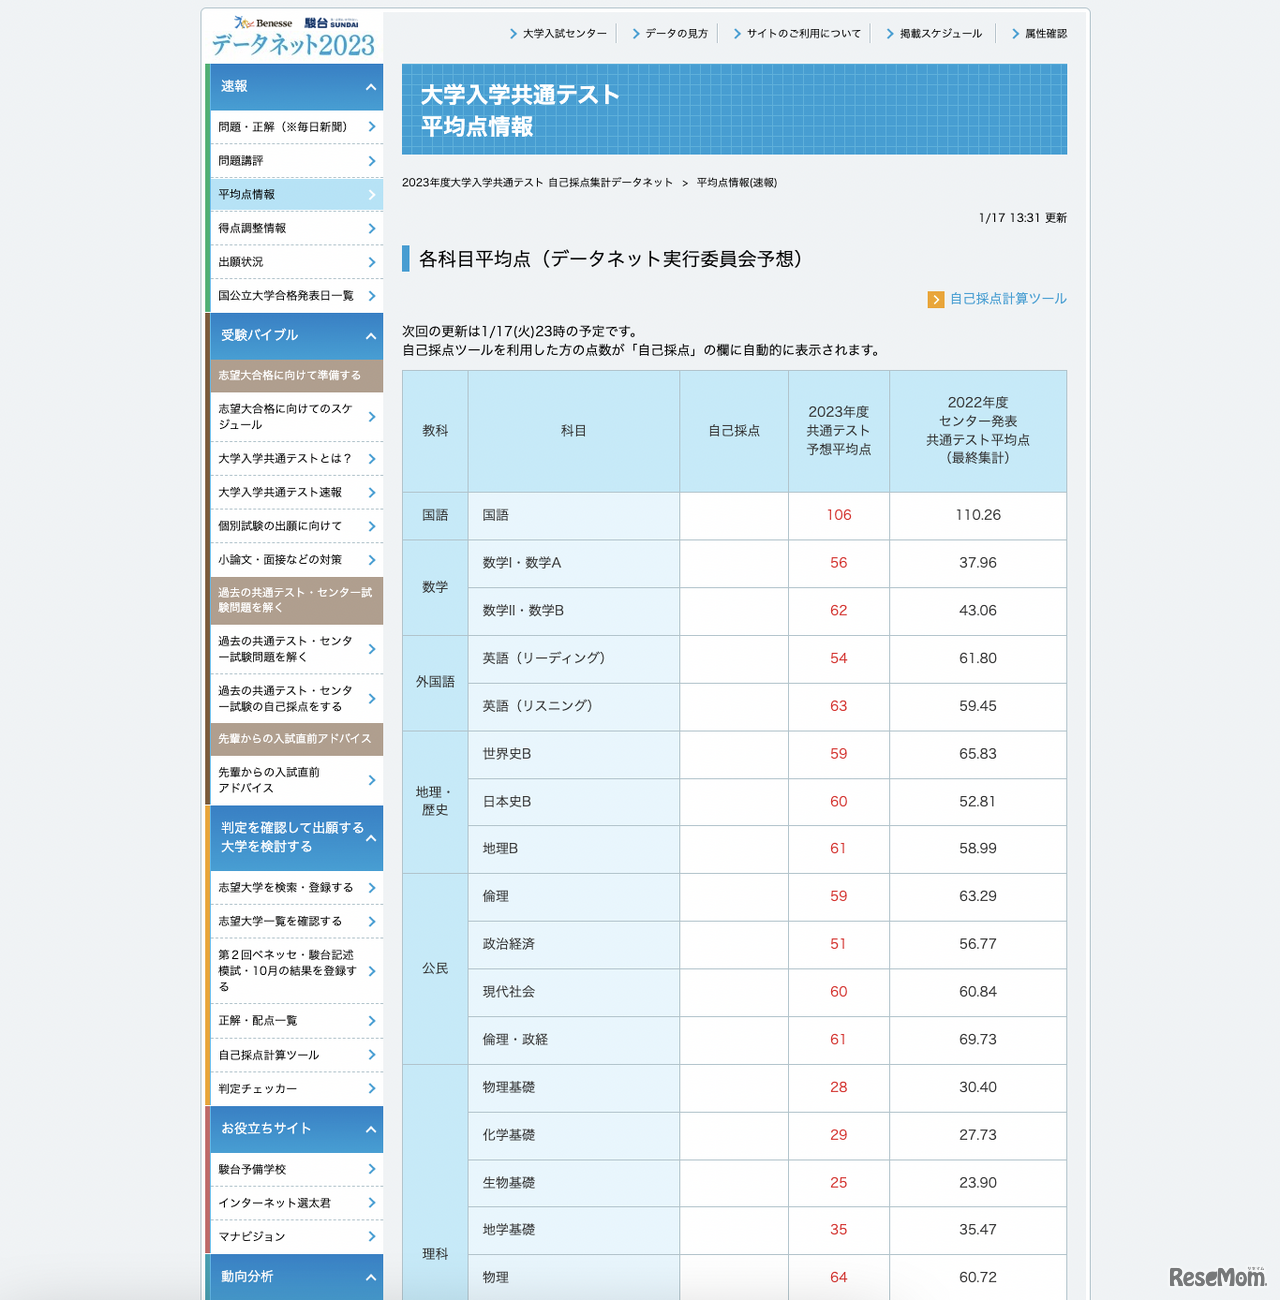Click the arrow icon beside 駿台予備学校

click(x=372, y=1170)
